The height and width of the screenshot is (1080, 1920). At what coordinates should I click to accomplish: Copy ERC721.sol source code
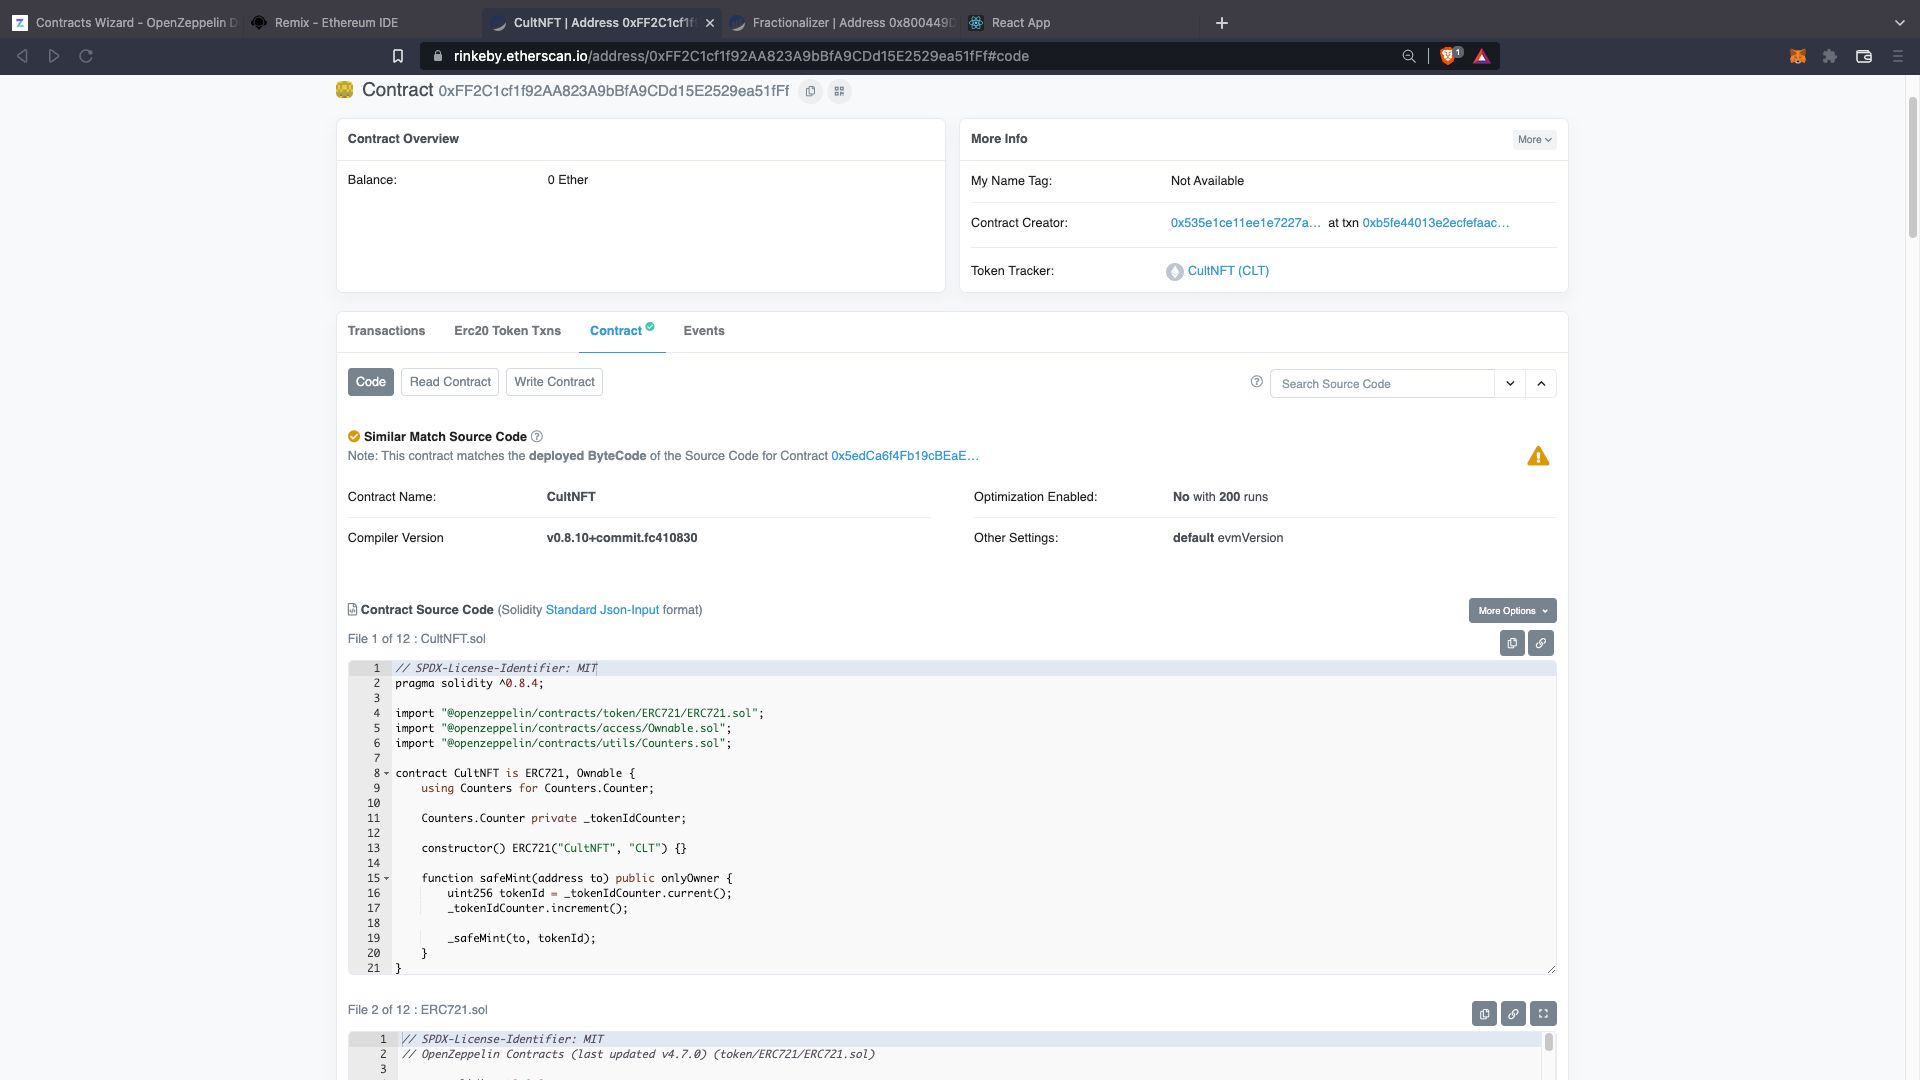pyautogui.click(x=1484, y=1014)
